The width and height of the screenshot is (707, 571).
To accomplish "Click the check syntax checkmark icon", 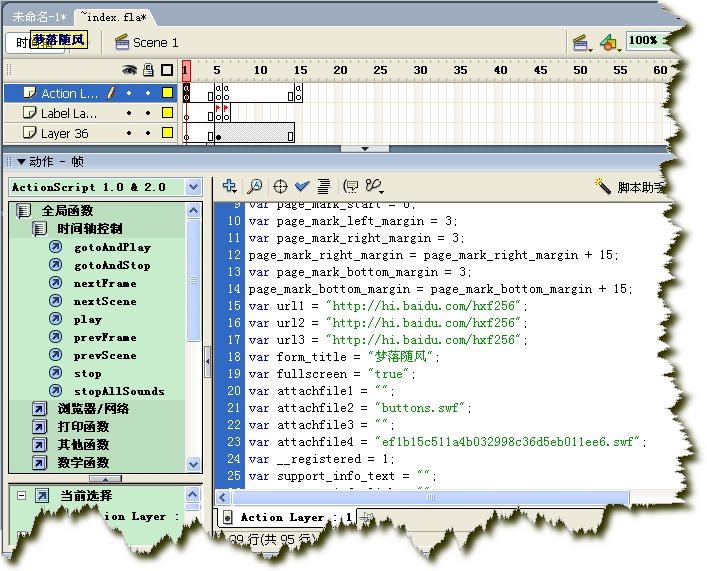I will [x=302, y=186].
